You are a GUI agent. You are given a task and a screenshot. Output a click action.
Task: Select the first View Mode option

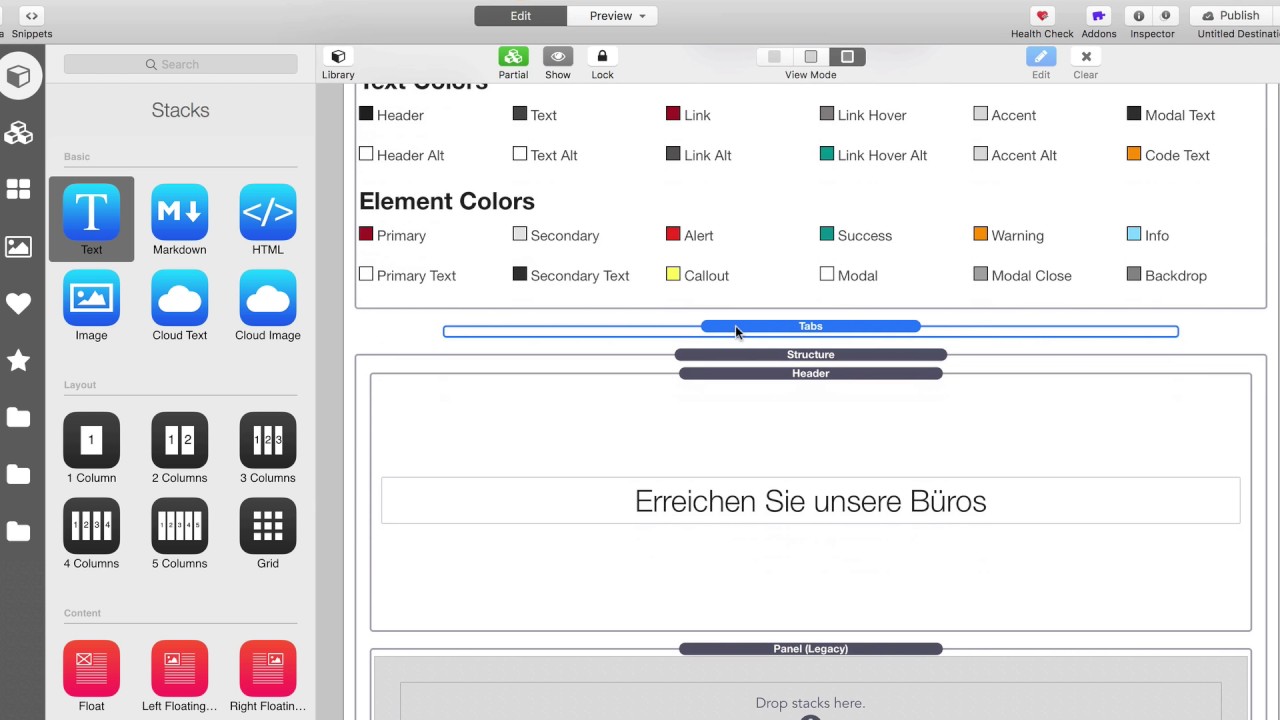pos(774,57)
